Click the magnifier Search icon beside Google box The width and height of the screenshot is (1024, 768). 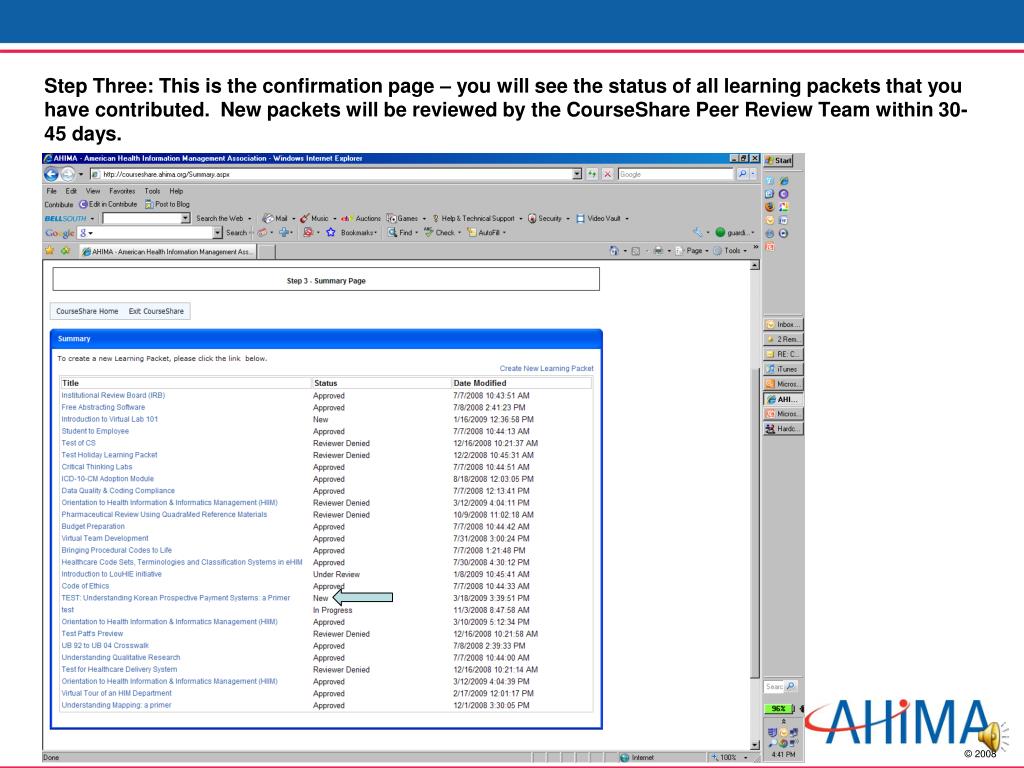click(742, 174)
